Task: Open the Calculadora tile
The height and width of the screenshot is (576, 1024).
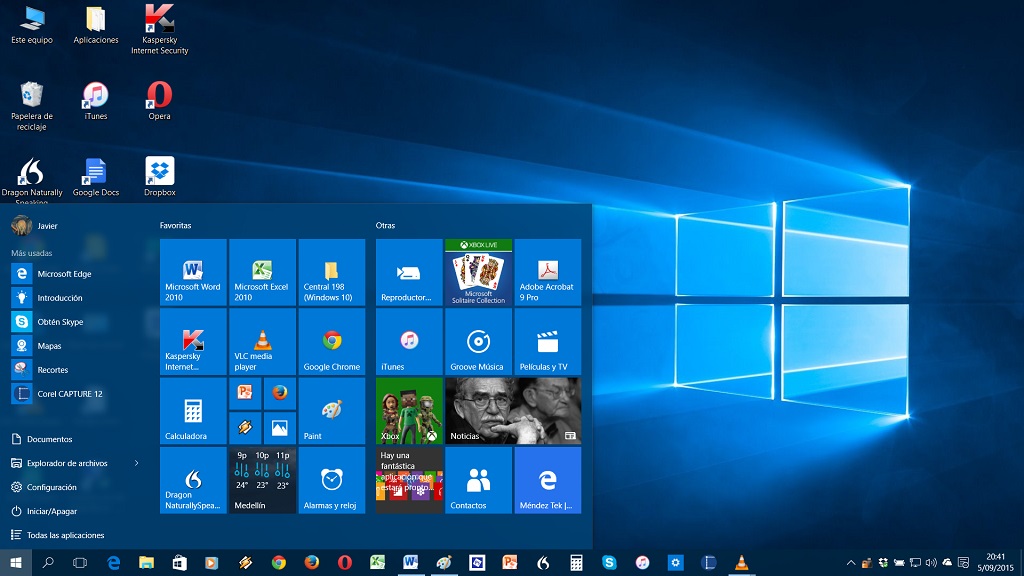Action: pos(193,410)
